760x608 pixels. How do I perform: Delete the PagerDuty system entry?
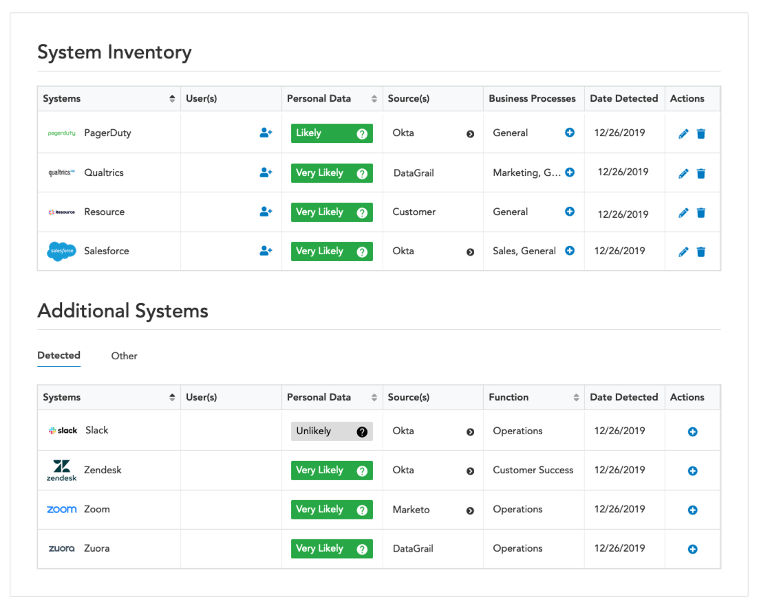[701, 134]
